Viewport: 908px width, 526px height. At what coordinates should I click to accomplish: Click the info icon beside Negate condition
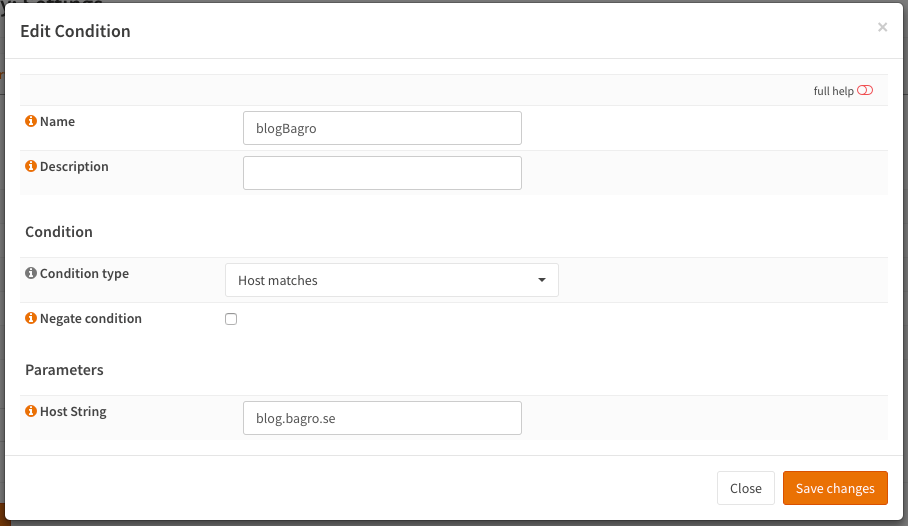point(31,319)
